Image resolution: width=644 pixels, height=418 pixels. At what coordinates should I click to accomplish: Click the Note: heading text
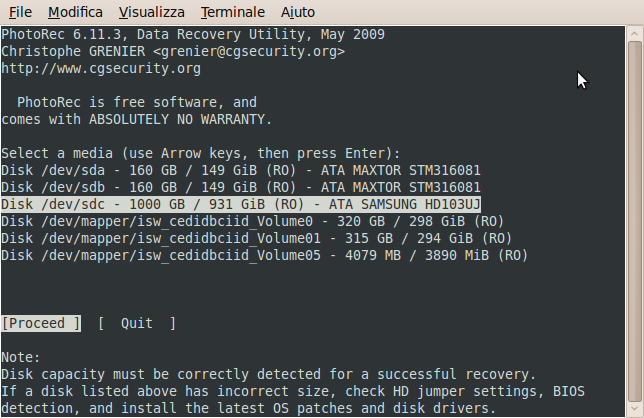[21, 357]
